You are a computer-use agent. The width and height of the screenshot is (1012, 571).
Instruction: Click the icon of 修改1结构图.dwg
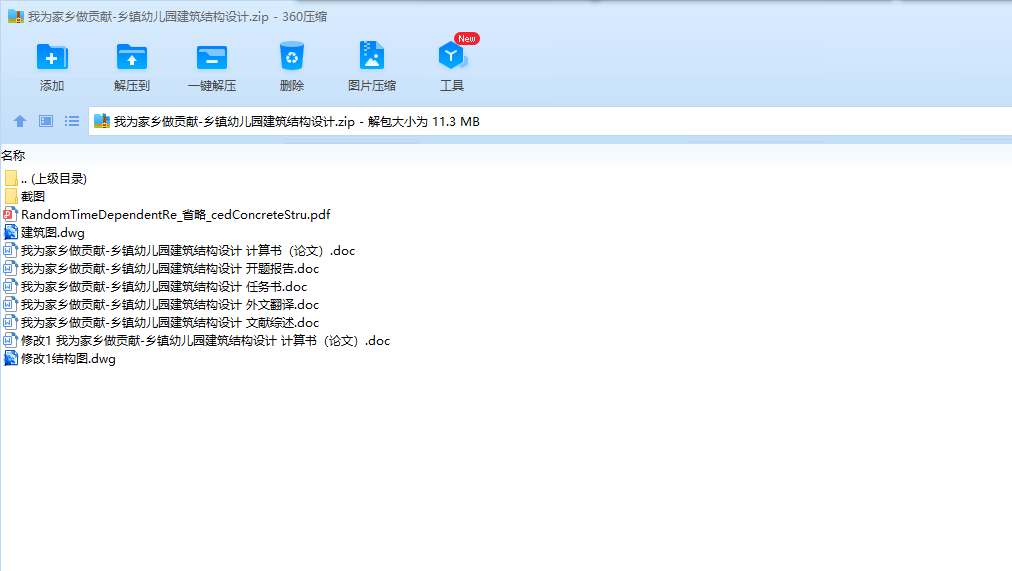(11, 359)
